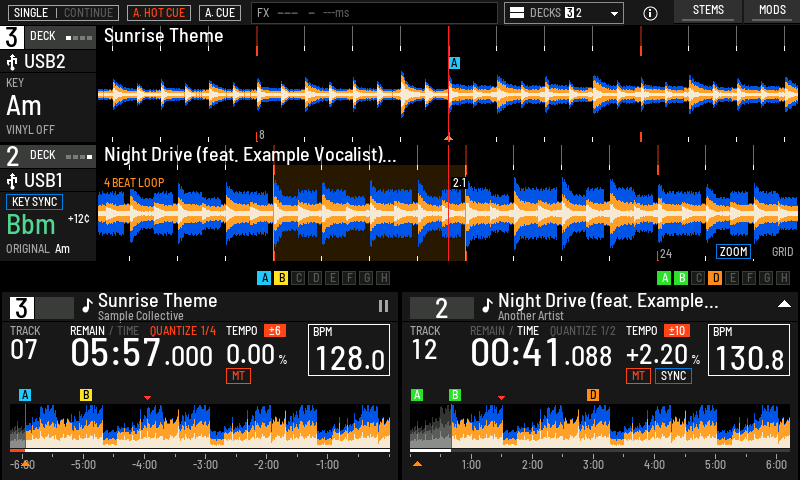Click hot cue A marker on Sunrise waveform
Screen dimensions: 800x480
(454, 63)
